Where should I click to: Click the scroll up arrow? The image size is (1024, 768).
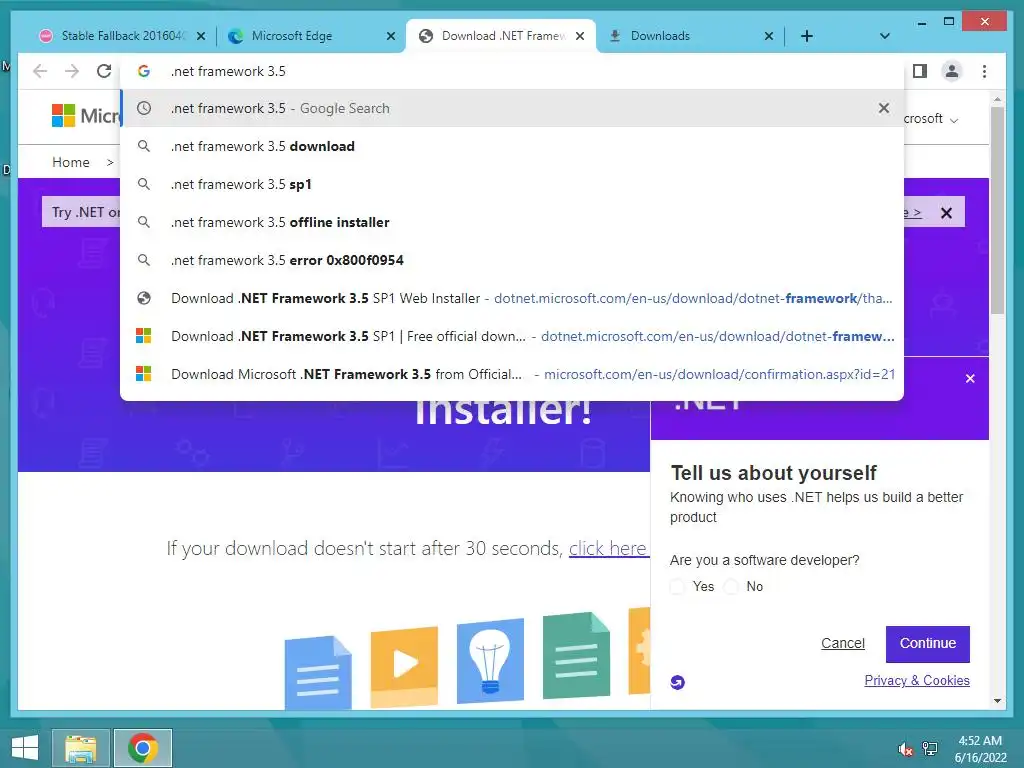[997, 99]
